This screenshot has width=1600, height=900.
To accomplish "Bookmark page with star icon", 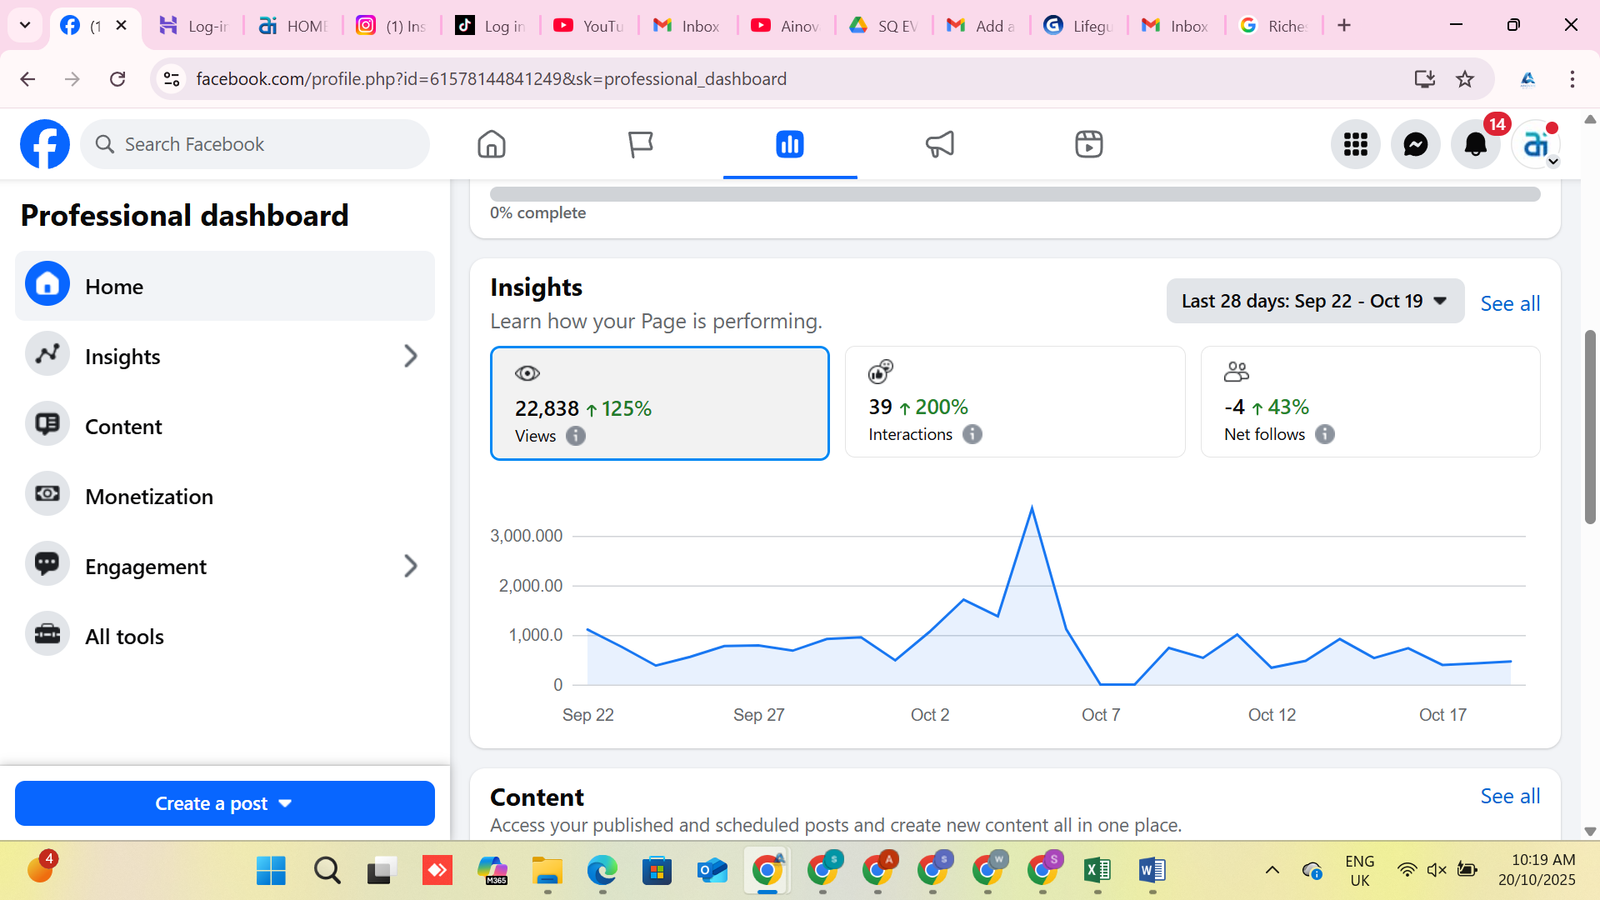I will 1465,79.
